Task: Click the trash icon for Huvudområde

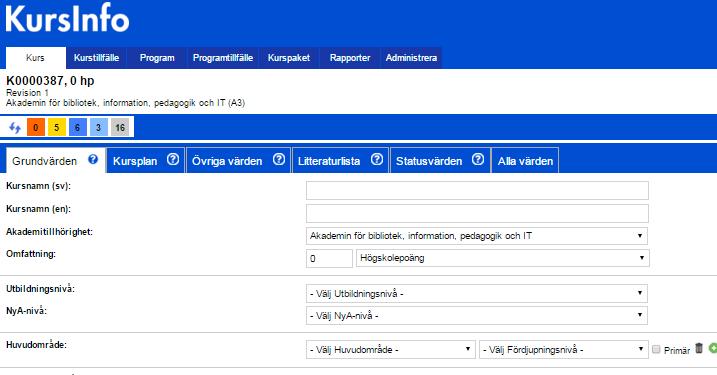Action: click(699, 348)
